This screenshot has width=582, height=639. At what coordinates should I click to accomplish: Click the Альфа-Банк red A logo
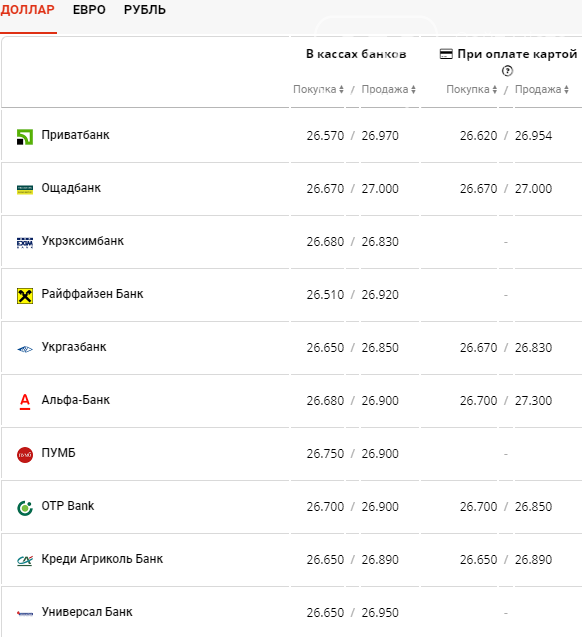[25, 401]
